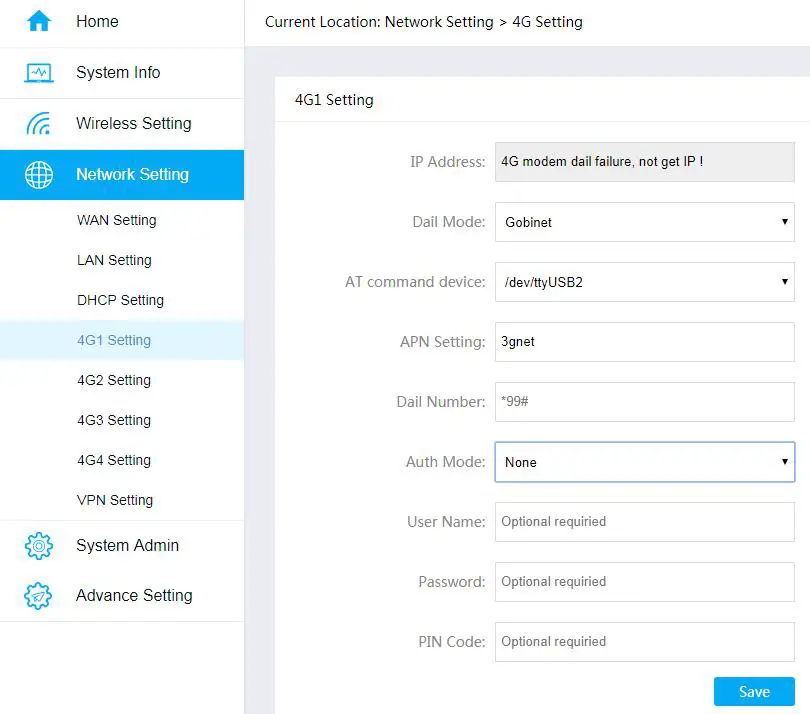810x714 pixels.
Task: Focus the User Name text field
Action: pyautogui.click(x=644, y=522)
